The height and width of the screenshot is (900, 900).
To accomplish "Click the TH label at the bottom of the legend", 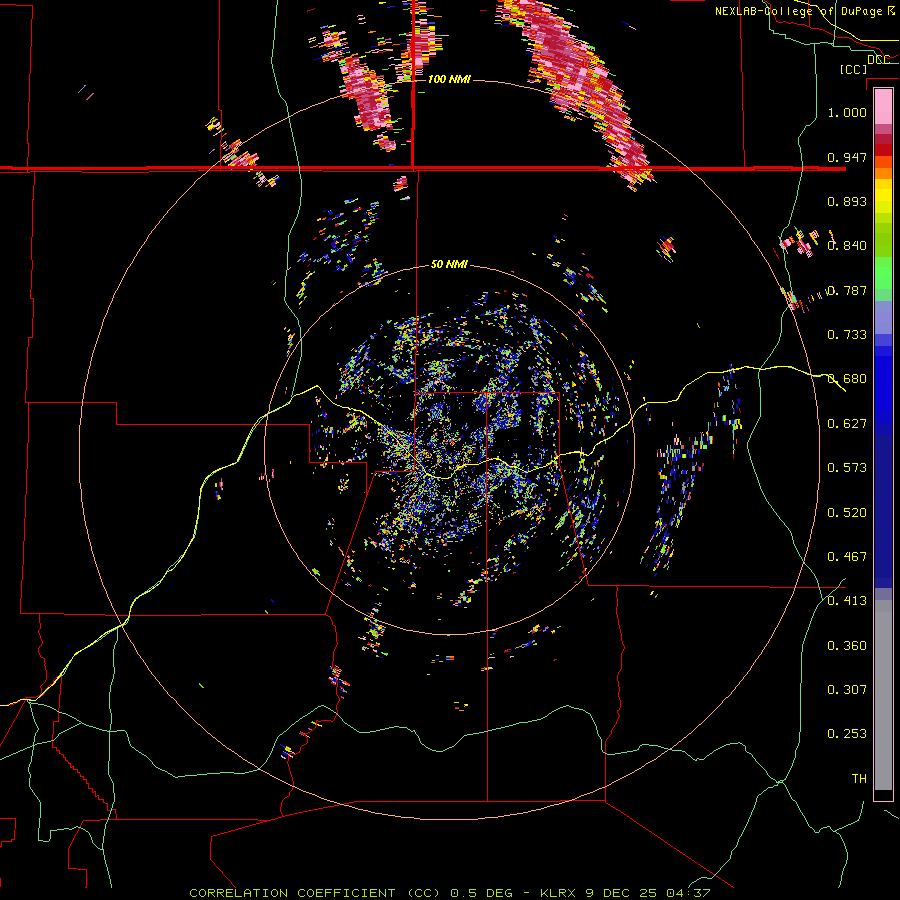I will point(859,779).
